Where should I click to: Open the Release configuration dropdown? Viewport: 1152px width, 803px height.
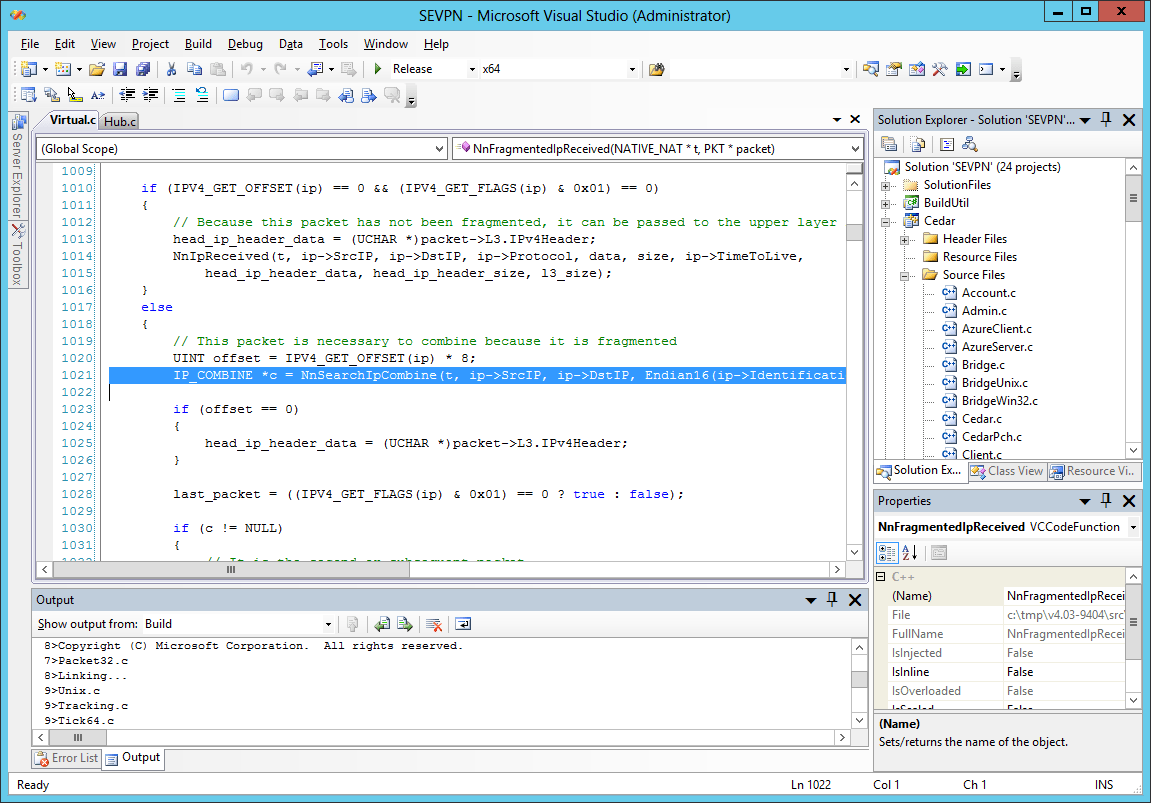tap(472, 69)
